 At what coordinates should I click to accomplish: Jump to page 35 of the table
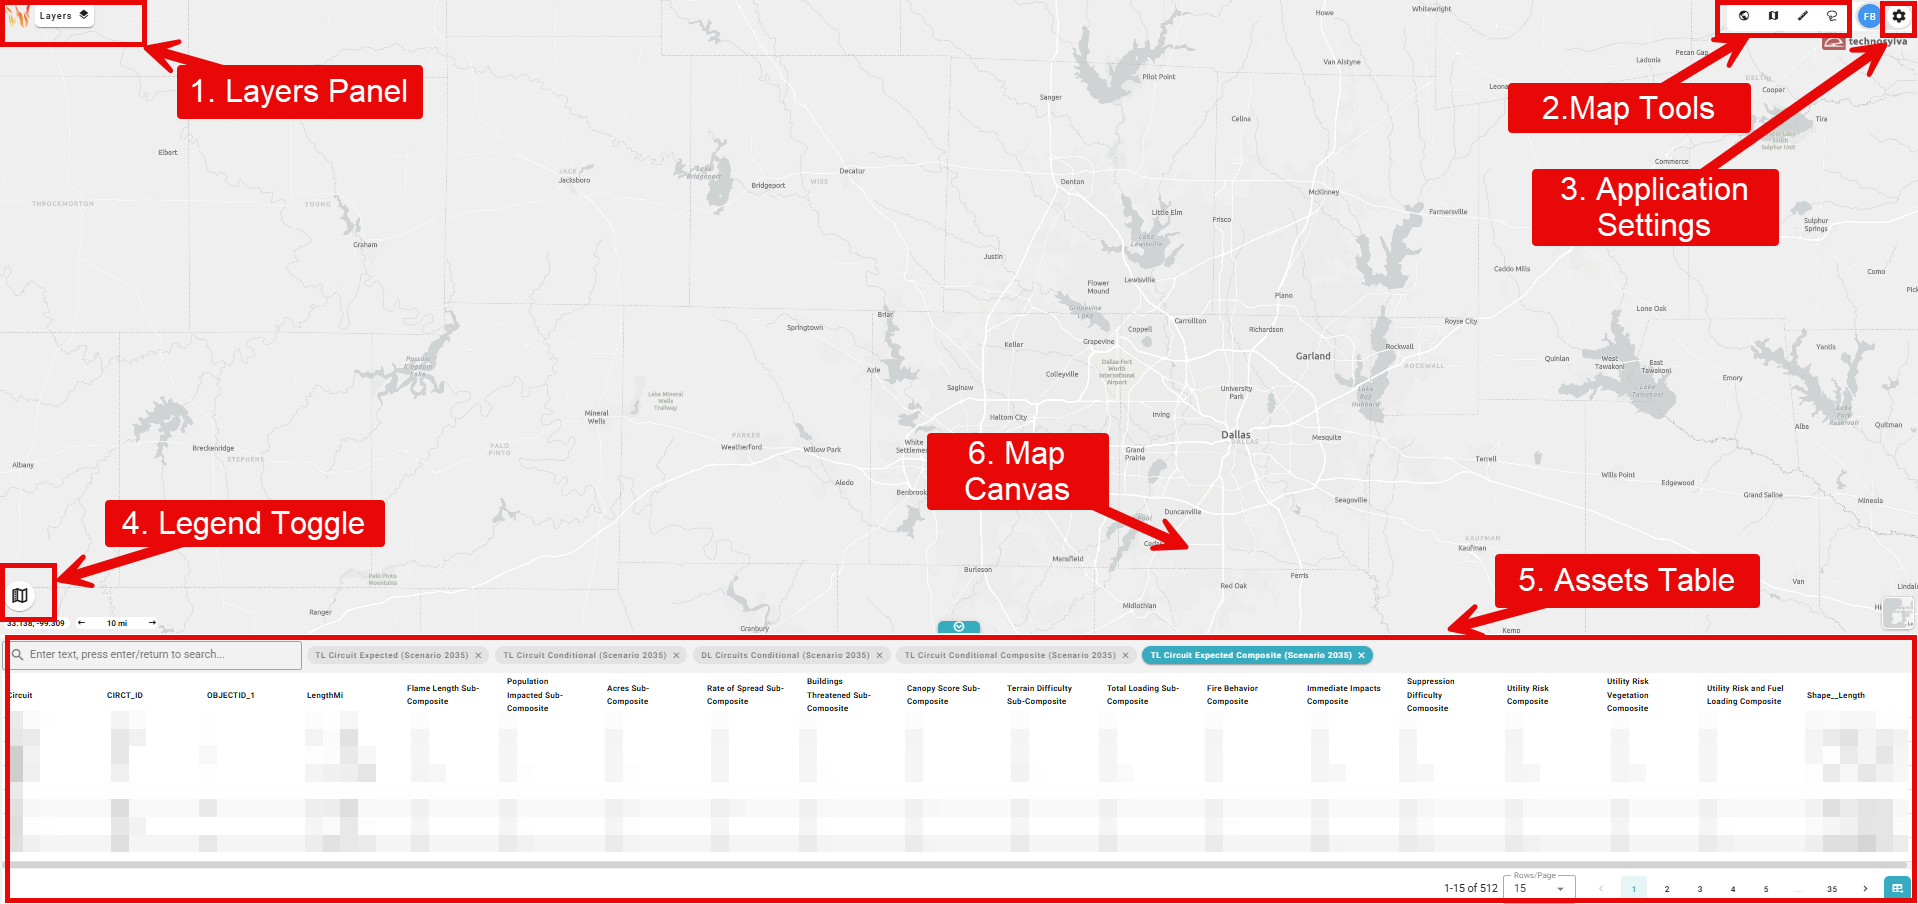tap(1832, 889)
